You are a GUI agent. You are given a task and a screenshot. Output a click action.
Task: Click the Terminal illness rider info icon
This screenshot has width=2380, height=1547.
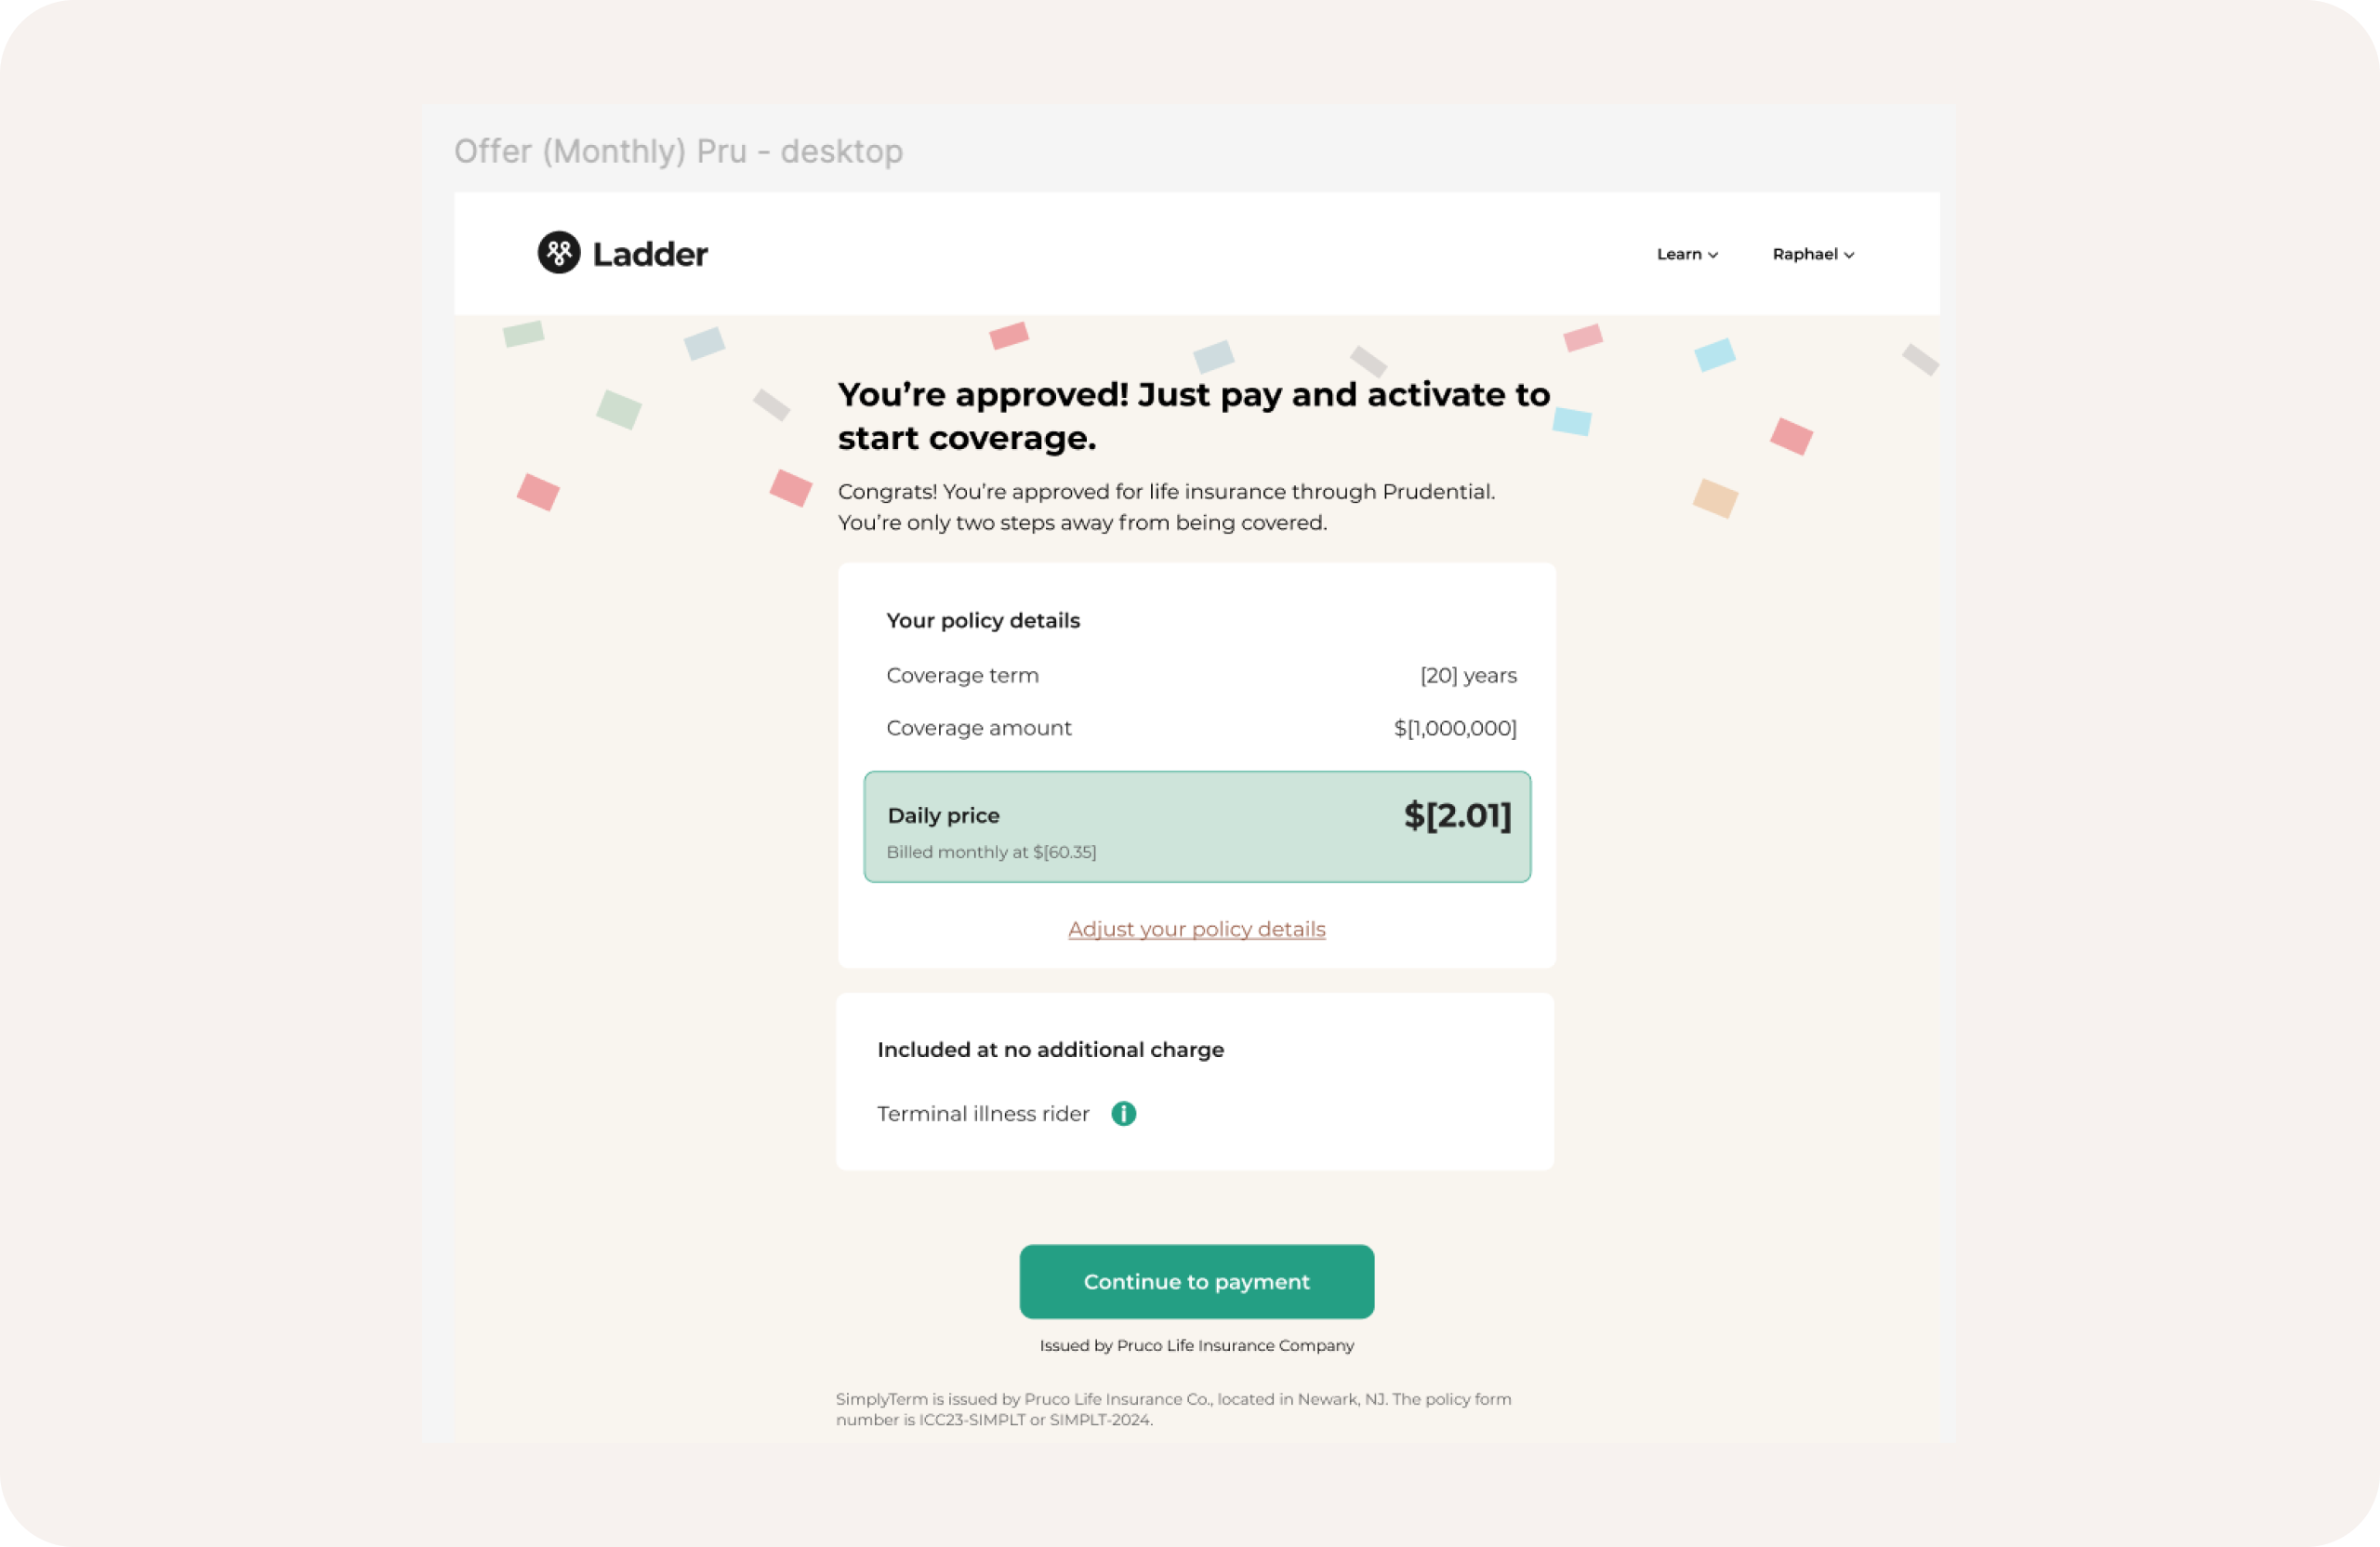(x=1123, y=1114)
